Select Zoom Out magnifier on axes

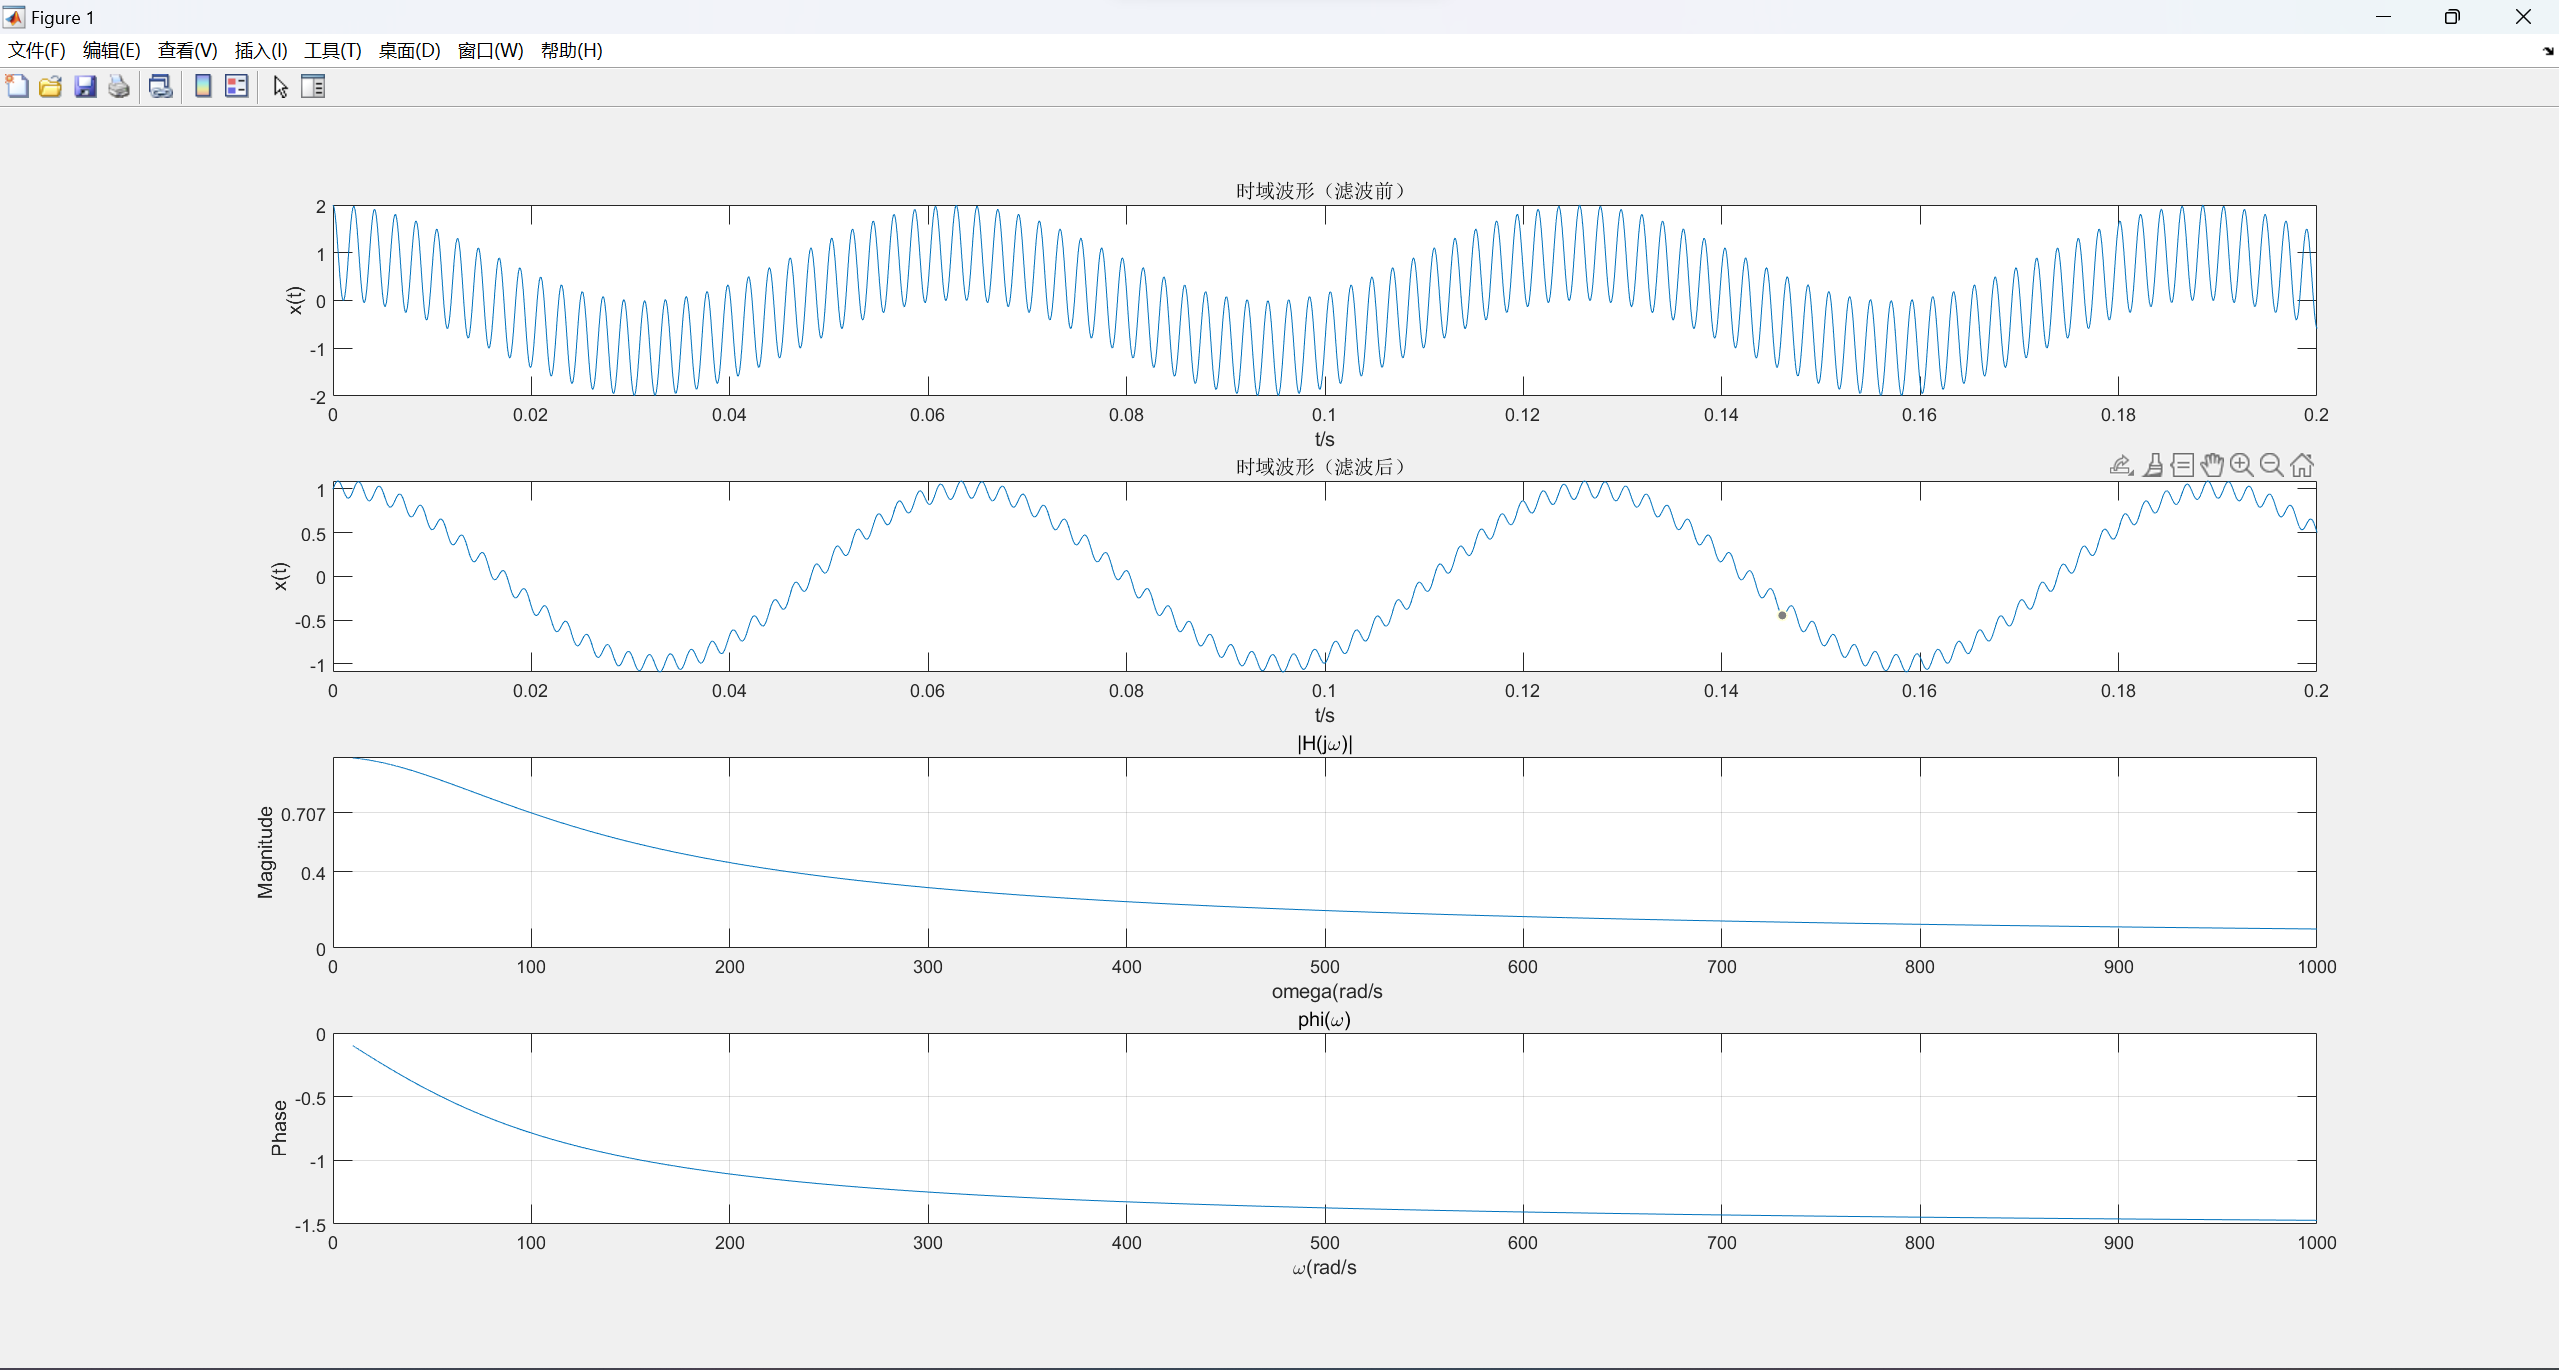pyautogui.click(x=2272, y=465)
